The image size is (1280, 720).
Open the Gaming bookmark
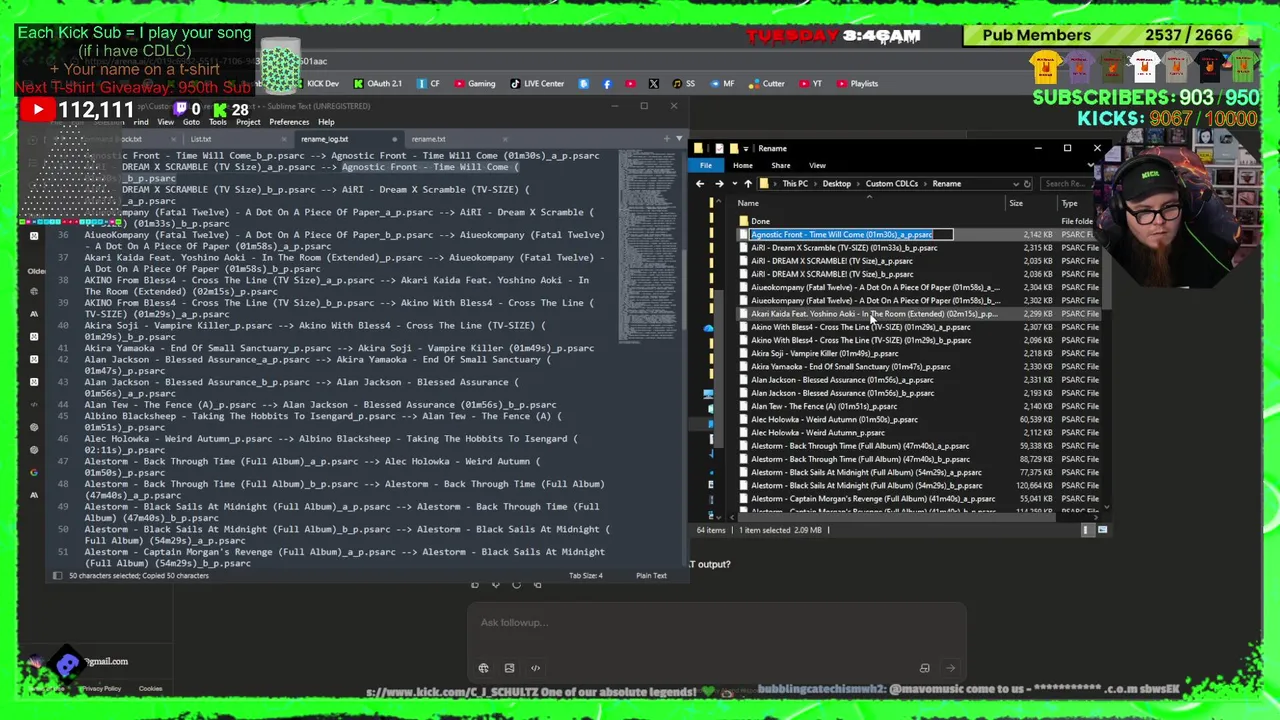pyautogui.click(x=474, y=84)
